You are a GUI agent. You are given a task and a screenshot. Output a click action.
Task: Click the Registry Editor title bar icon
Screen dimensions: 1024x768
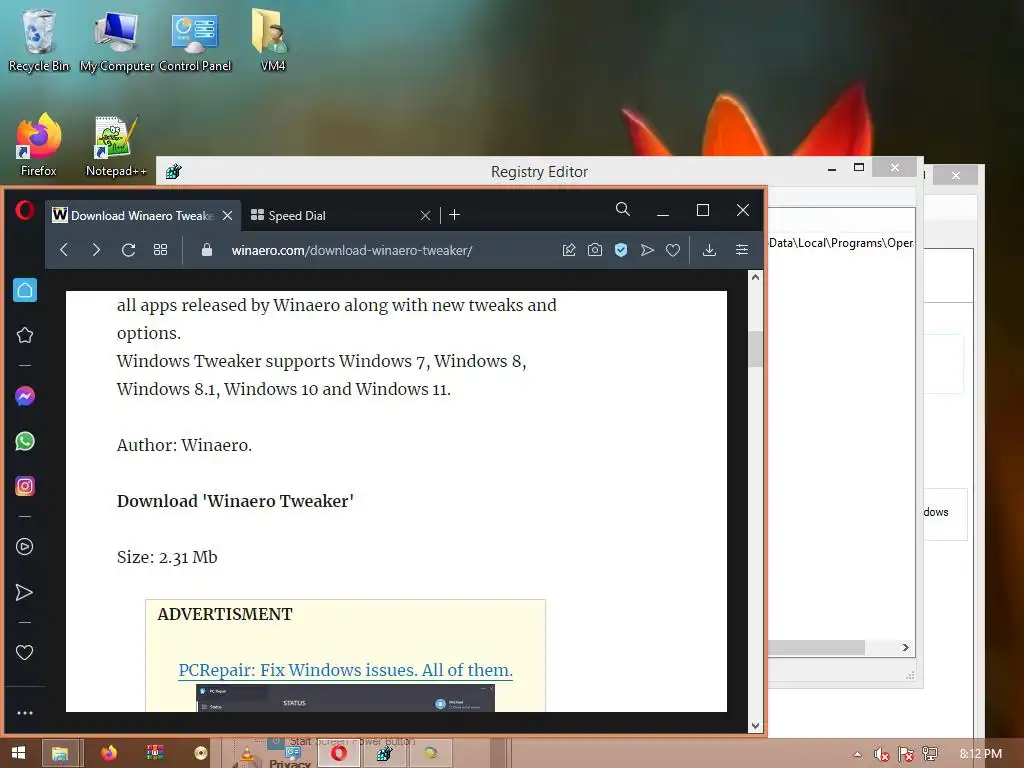click(174, 172)
